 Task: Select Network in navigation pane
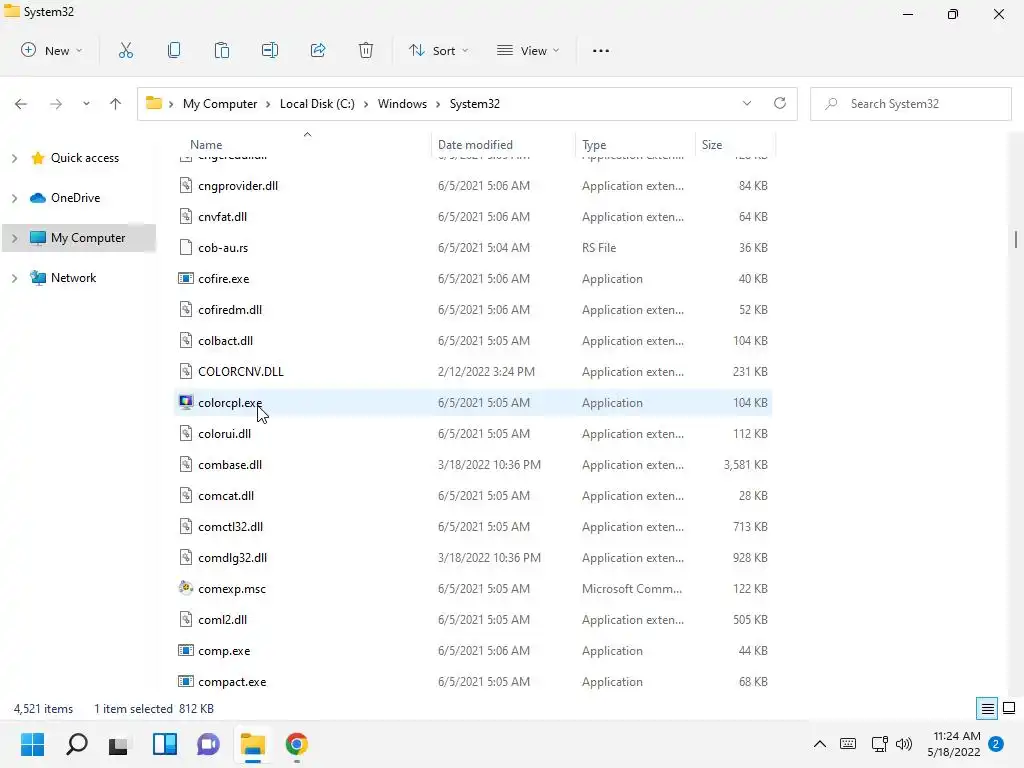click(x=74, y=278)
